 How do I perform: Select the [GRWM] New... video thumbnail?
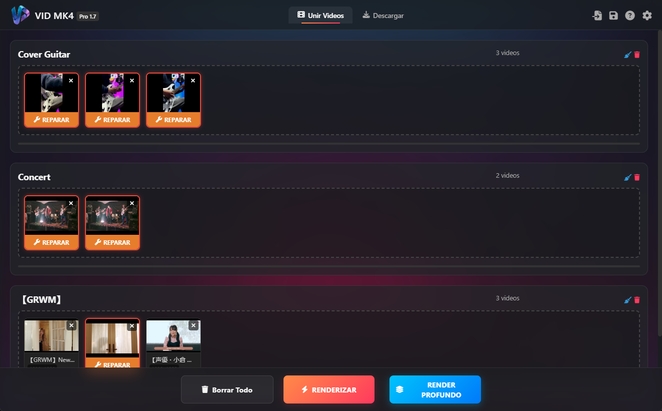[52, 336]
